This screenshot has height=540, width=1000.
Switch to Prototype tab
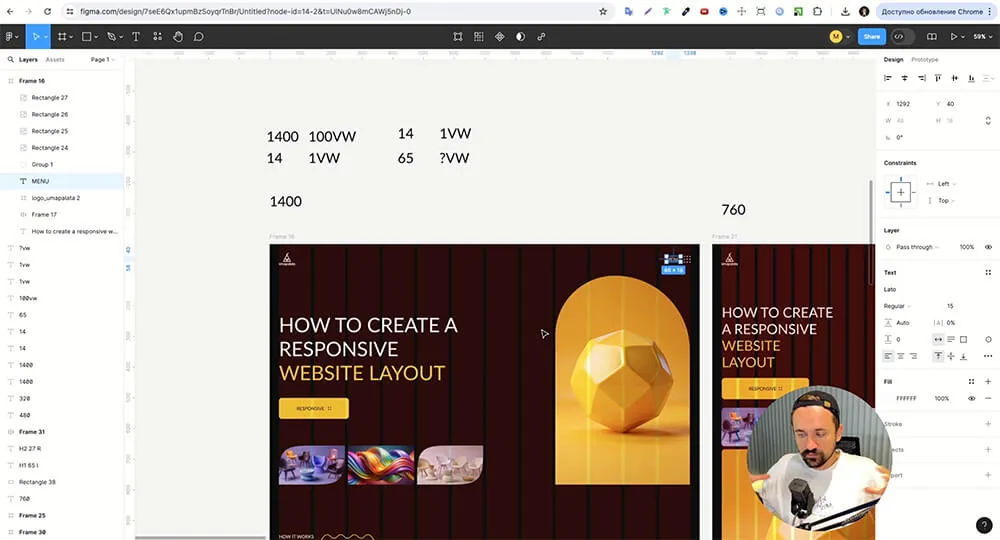pos(925,59)
